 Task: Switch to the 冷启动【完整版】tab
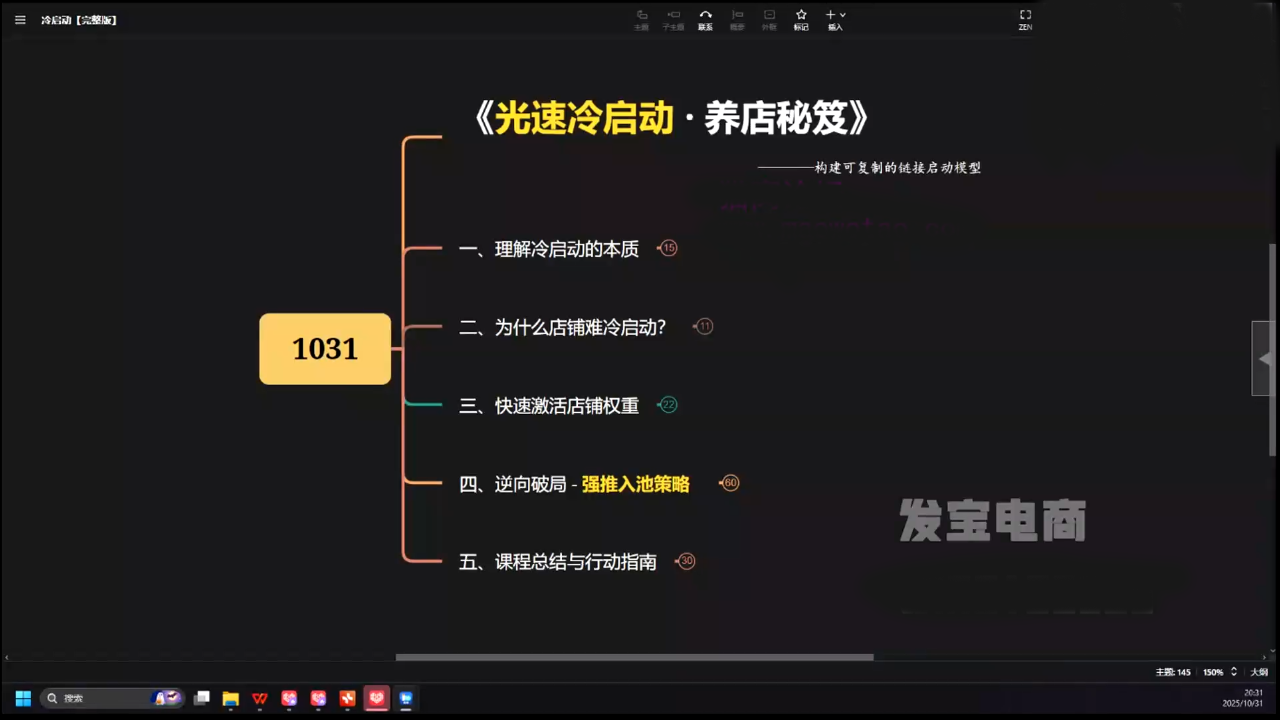pos(79,19)
